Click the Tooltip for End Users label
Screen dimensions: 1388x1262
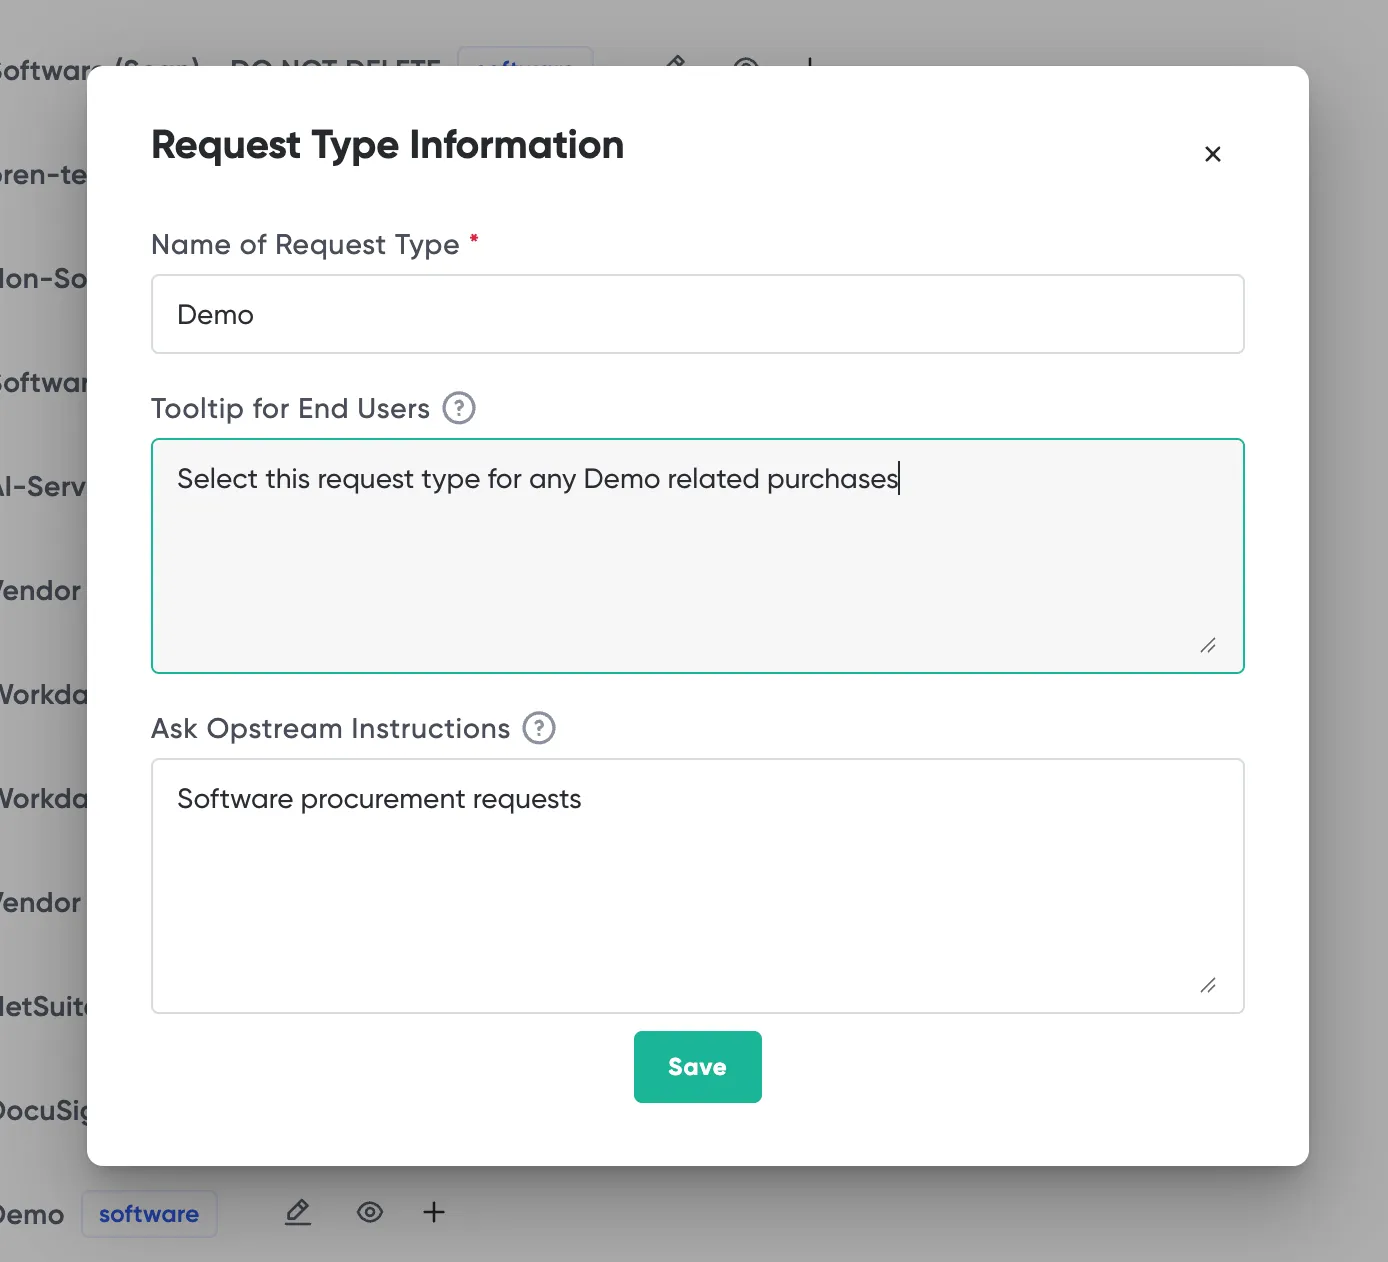pyautogui.click(x=291, y=409)
